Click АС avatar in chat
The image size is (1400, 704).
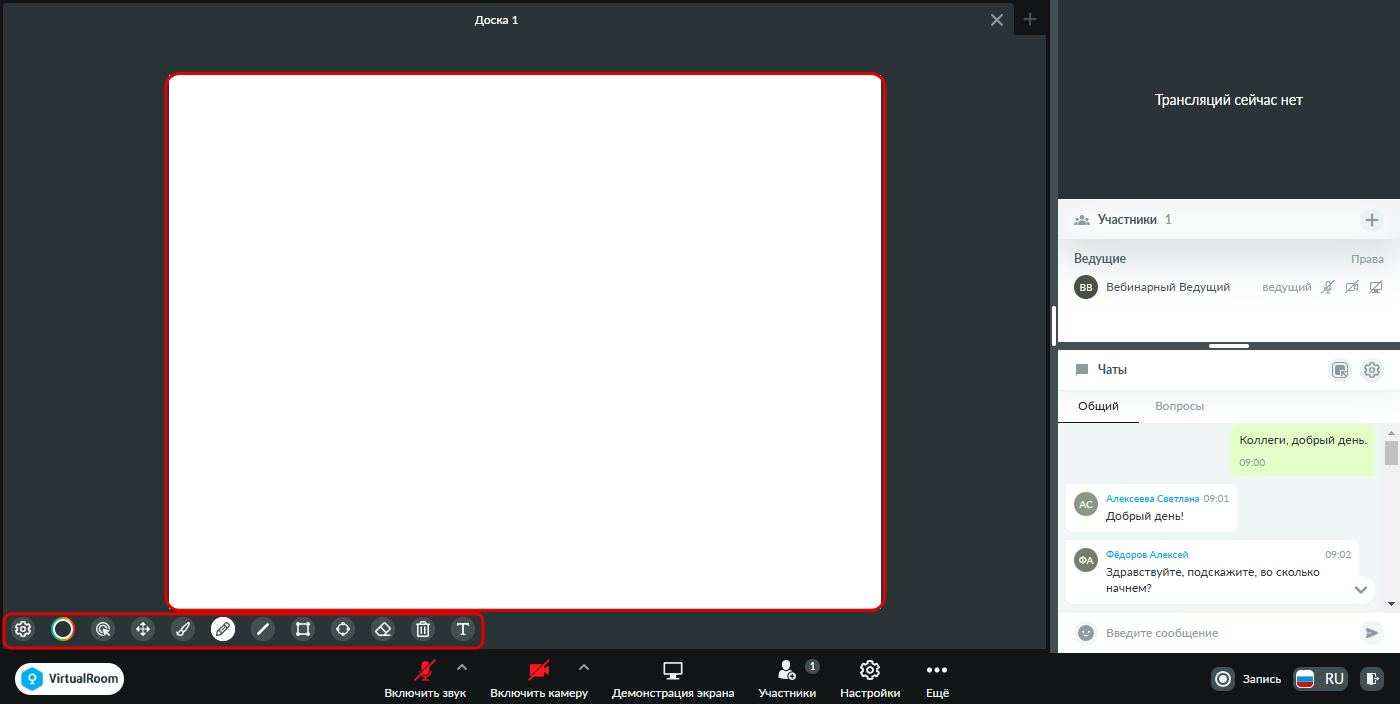[1086, 504]
